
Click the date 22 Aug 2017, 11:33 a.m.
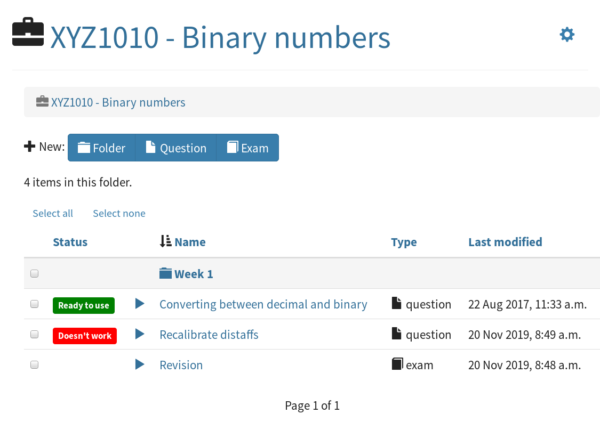coord(527,305)
